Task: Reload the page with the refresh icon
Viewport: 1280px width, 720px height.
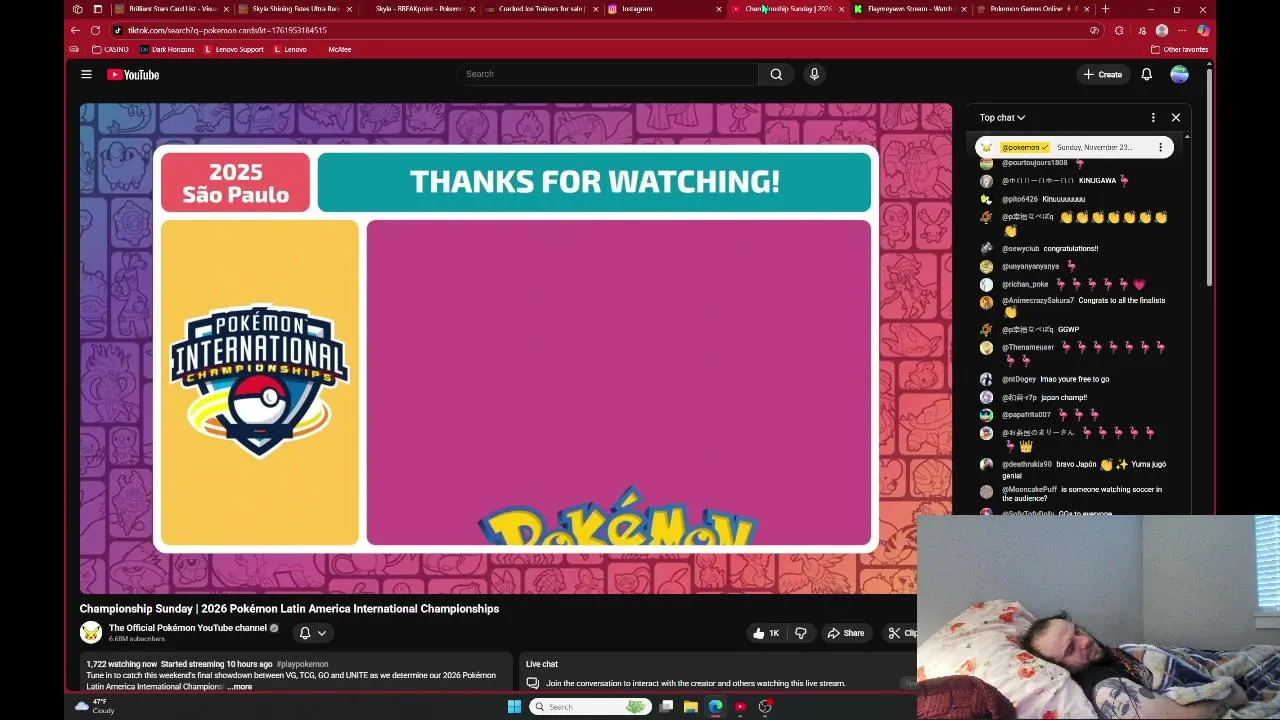Action: click(96, 30)
